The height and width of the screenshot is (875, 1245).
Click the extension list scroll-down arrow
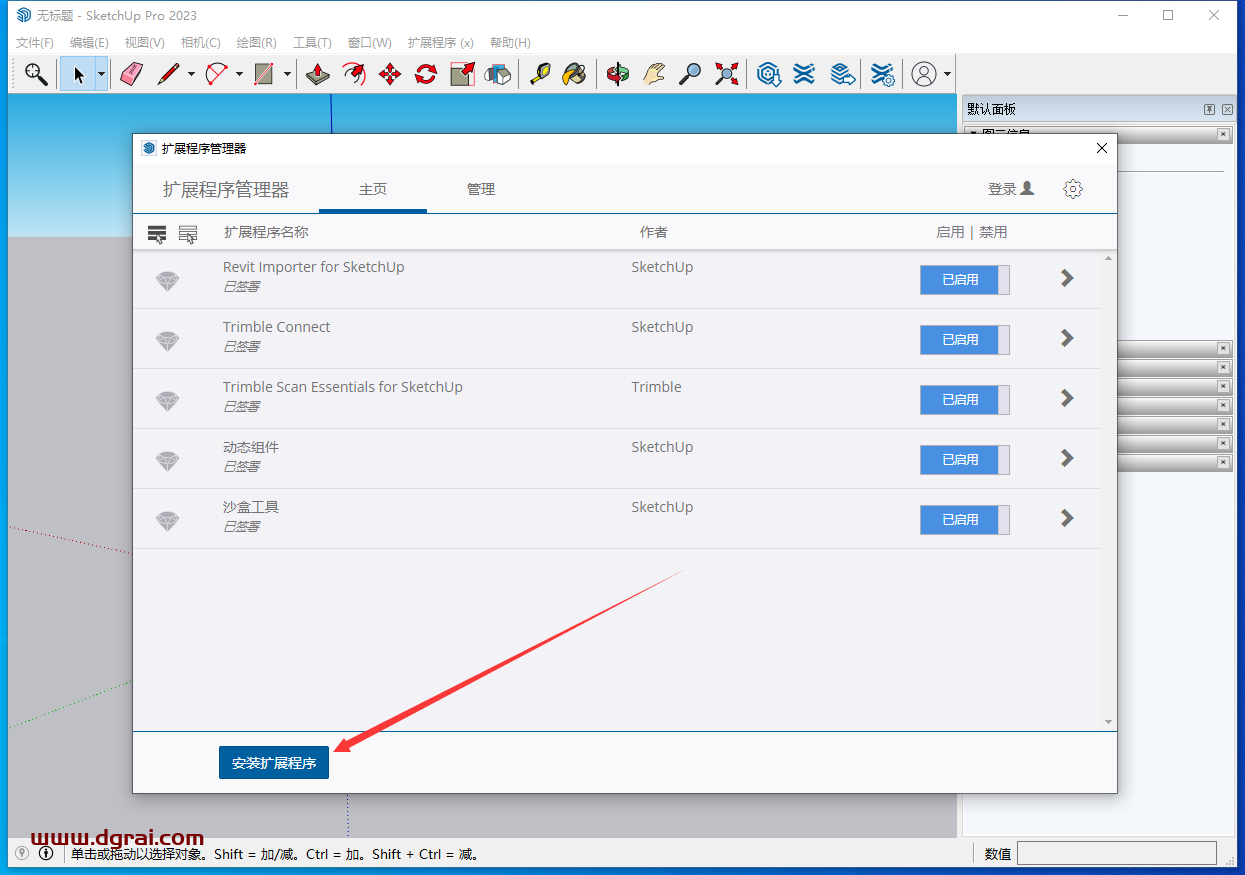[x=1108, y=722]
